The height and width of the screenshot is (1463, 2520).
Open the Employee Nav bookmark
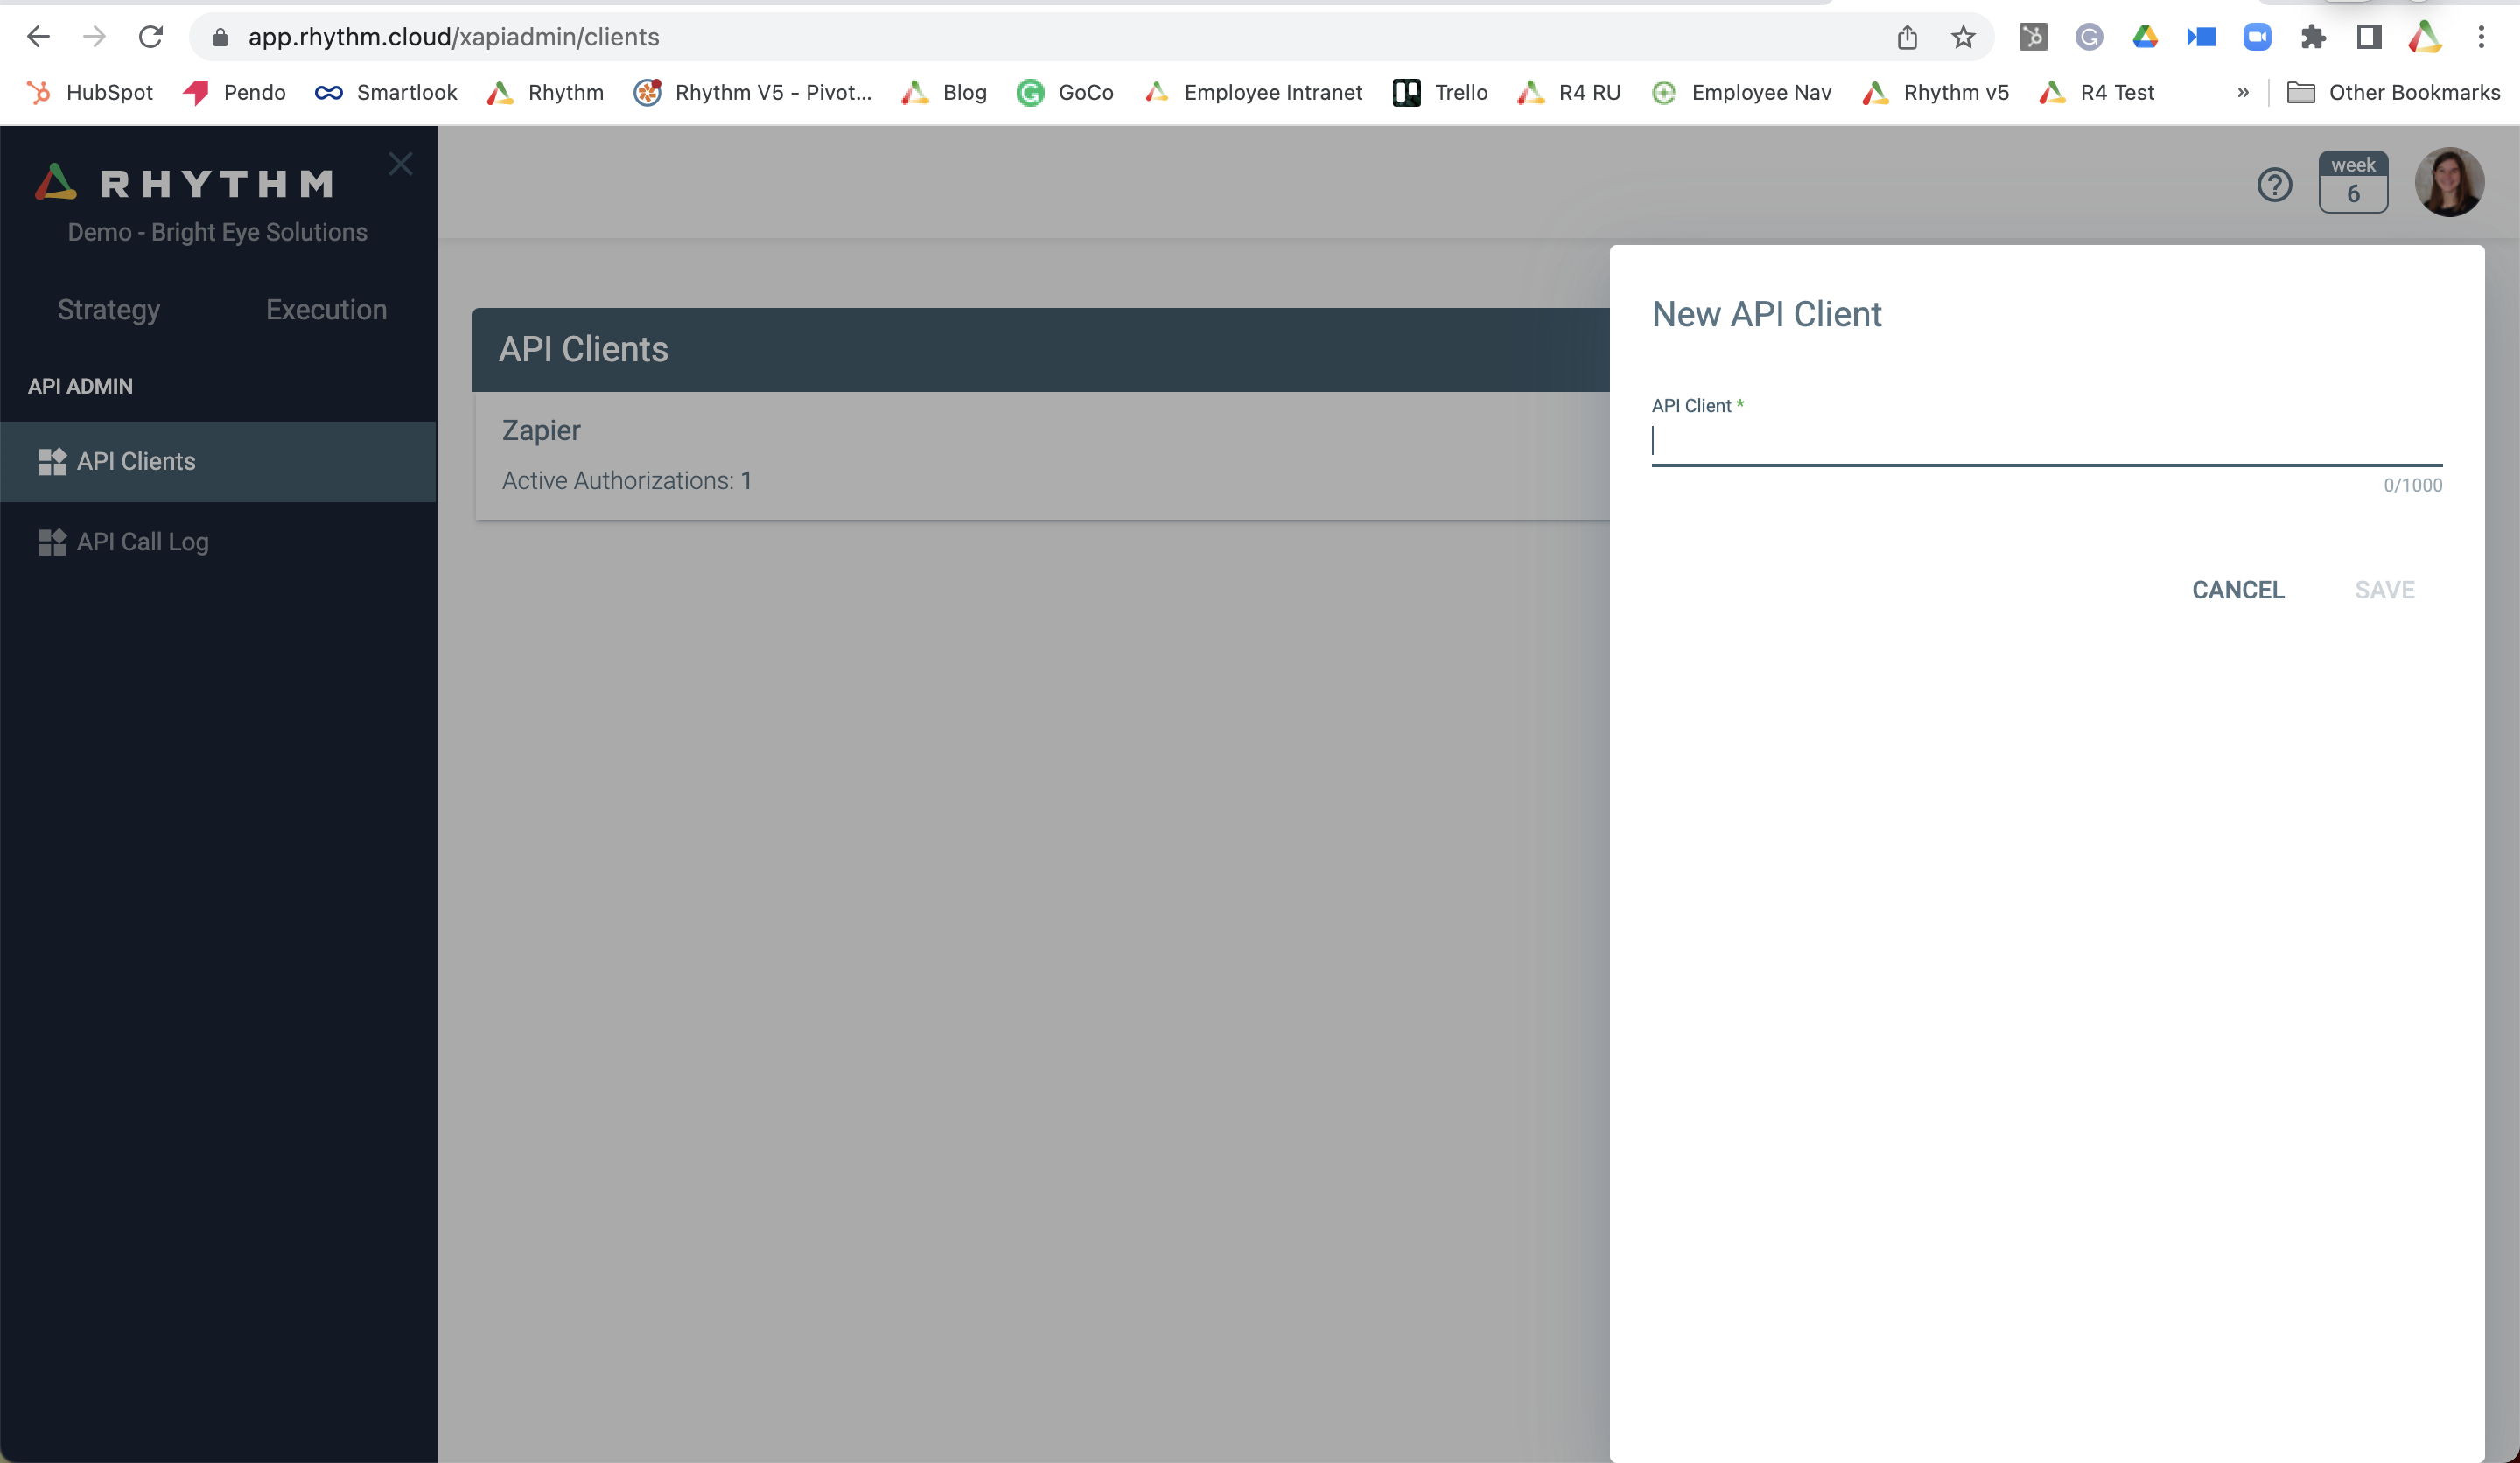(1741, 92)
